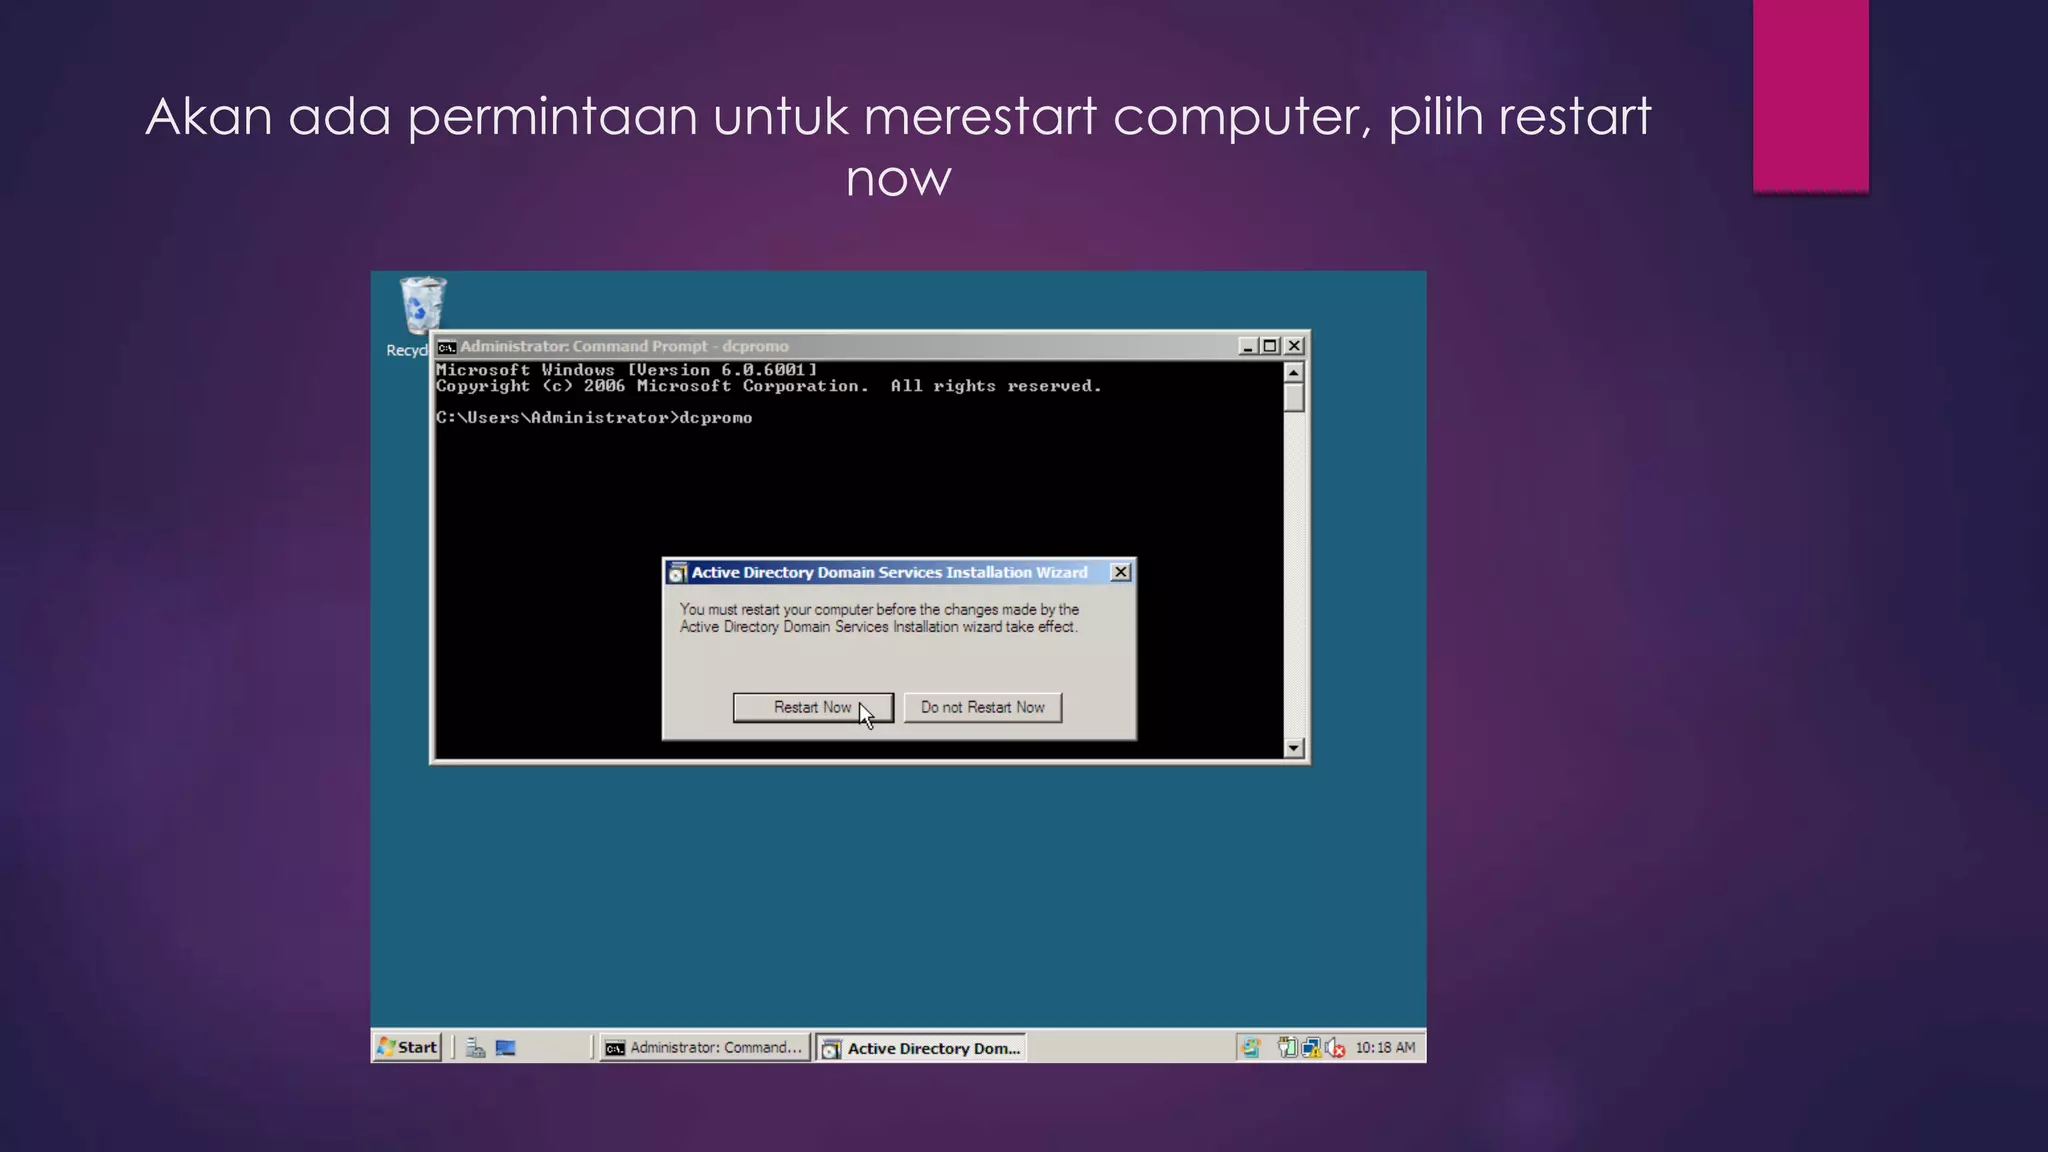Click the 10:18 AM taskbar clock
This screenshot has height=1152, width=2048.
pos(1385,1048)
